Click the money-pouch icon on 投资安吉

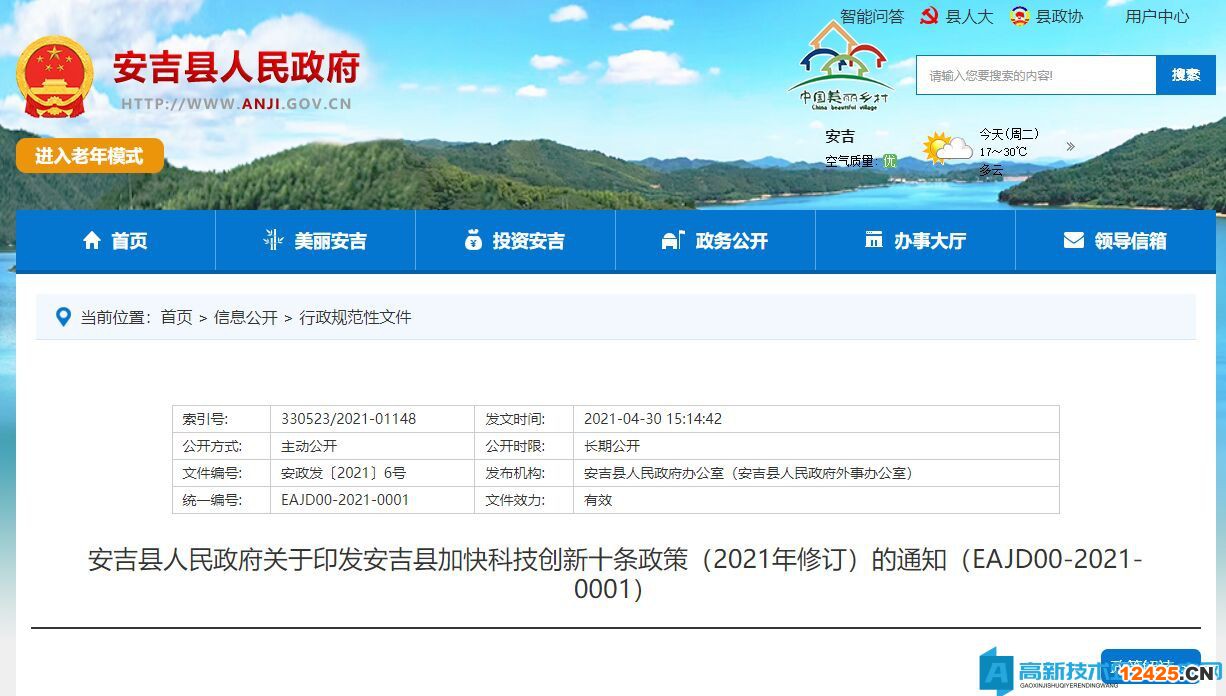pos(472,239)
